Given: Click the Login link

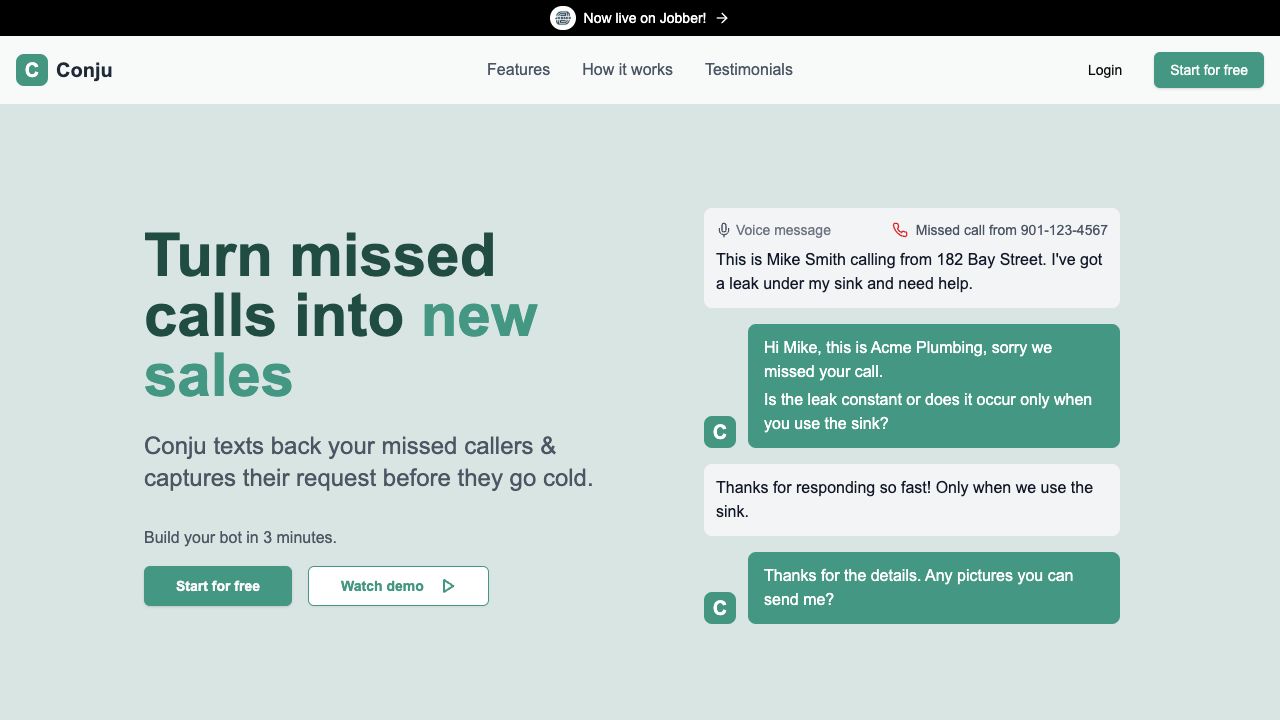Looking at the screenshot, I should [x=1104, y=70].
